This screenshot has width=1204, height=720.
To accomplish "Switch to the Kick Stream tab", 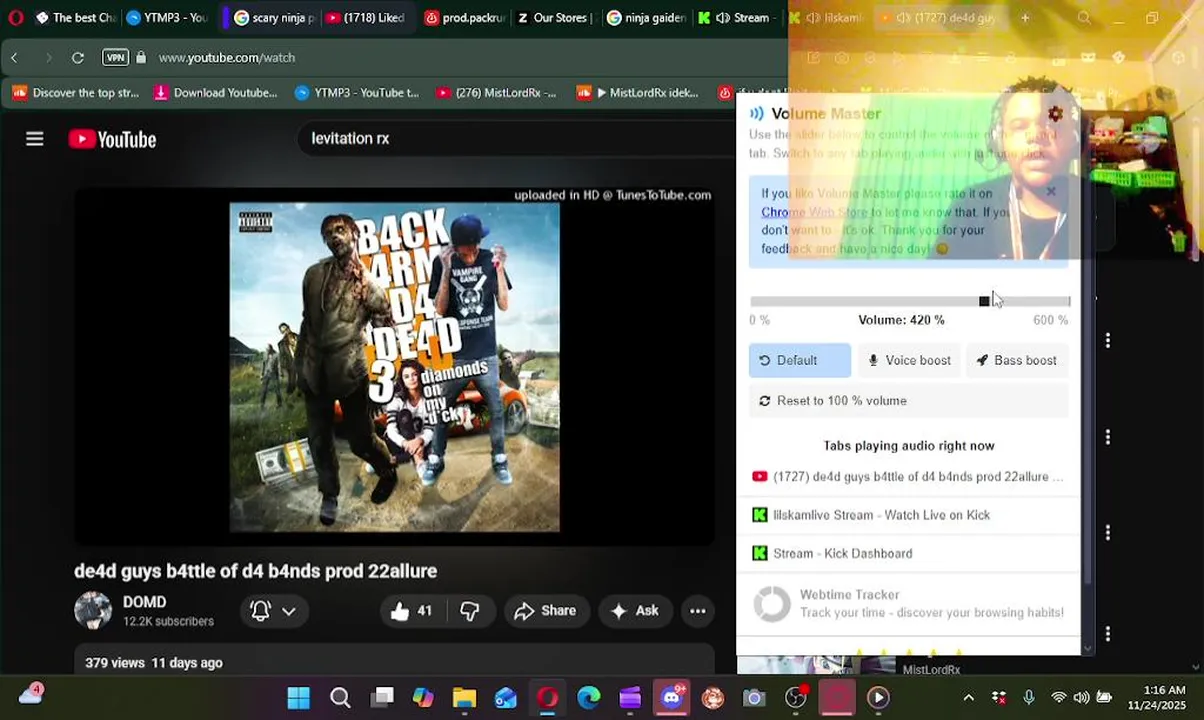I will 735,18.
